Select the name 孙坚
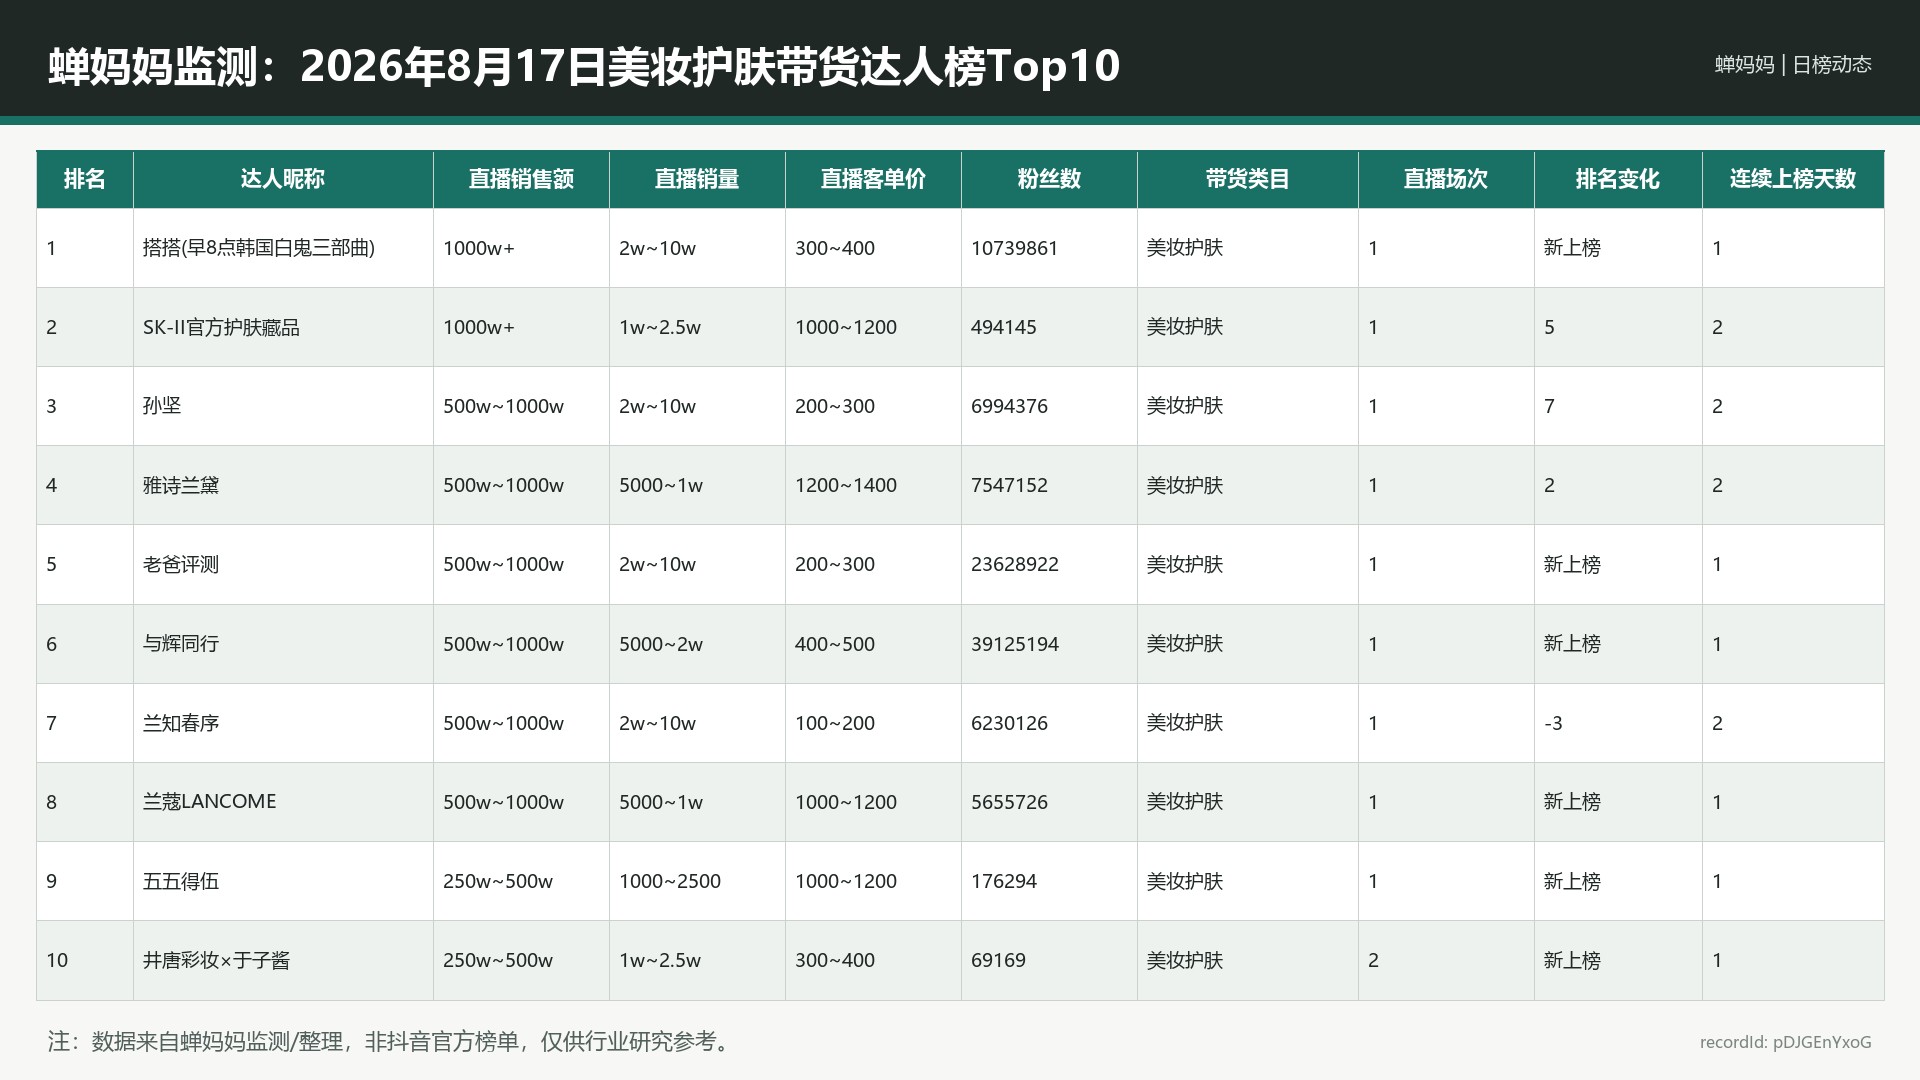This screenshot has width=1920, height=1080. click(x=162, y=406)
